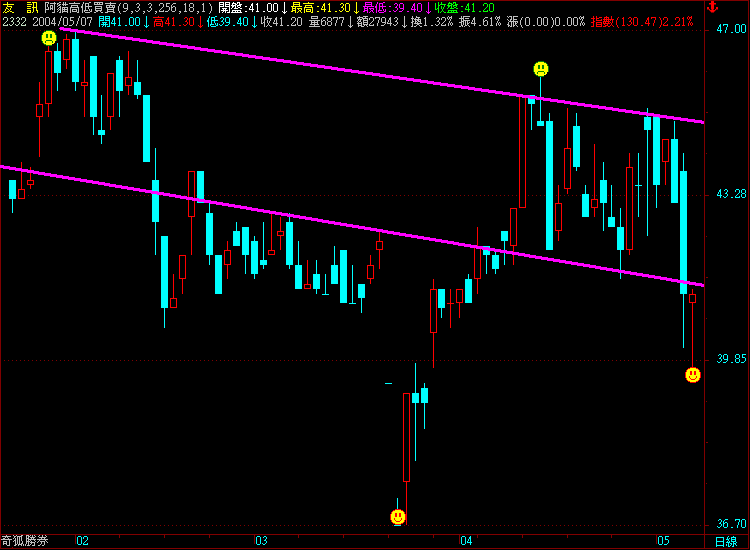Click the 02 month label on the time axis
This screenshot has height=550, width=750.
pos(82,541)
